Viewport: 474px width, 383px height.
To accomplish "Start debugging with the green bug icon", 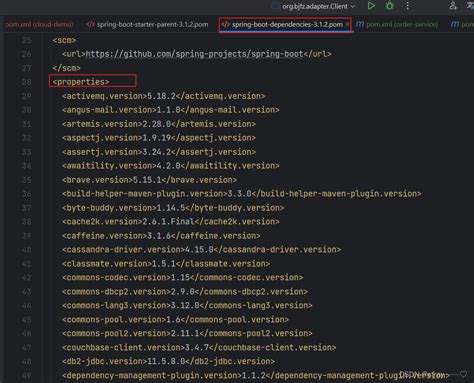I will point(389,6).
